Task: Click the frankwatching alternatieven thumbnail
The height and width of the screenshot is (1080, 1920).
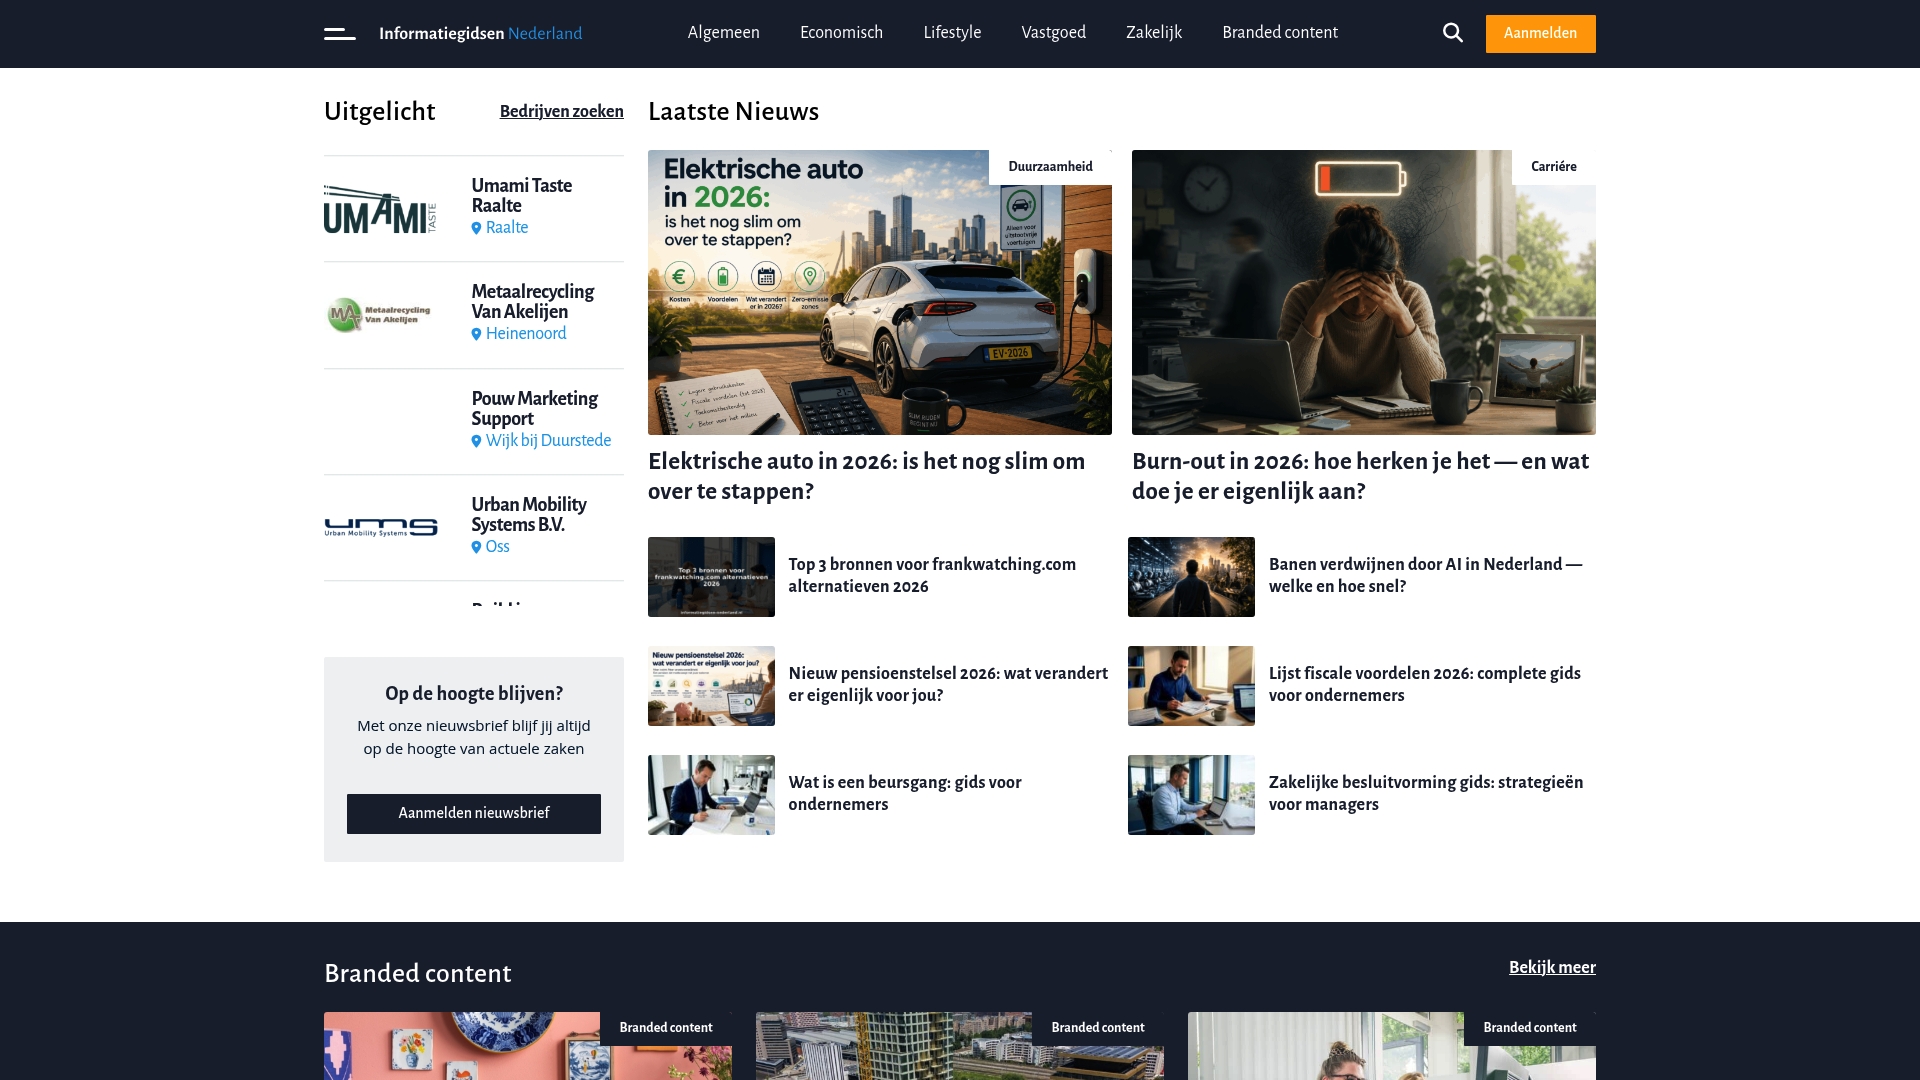Action: coord(711,577)
